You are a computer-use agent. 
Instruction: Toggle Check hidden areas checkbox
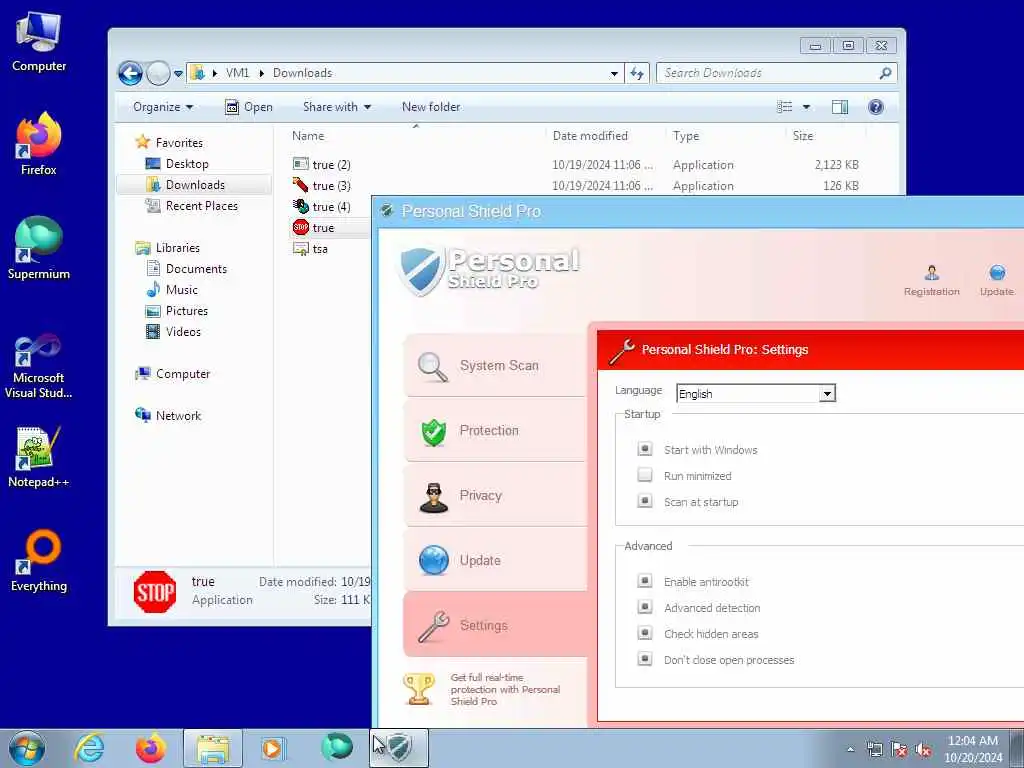(645, 633)
